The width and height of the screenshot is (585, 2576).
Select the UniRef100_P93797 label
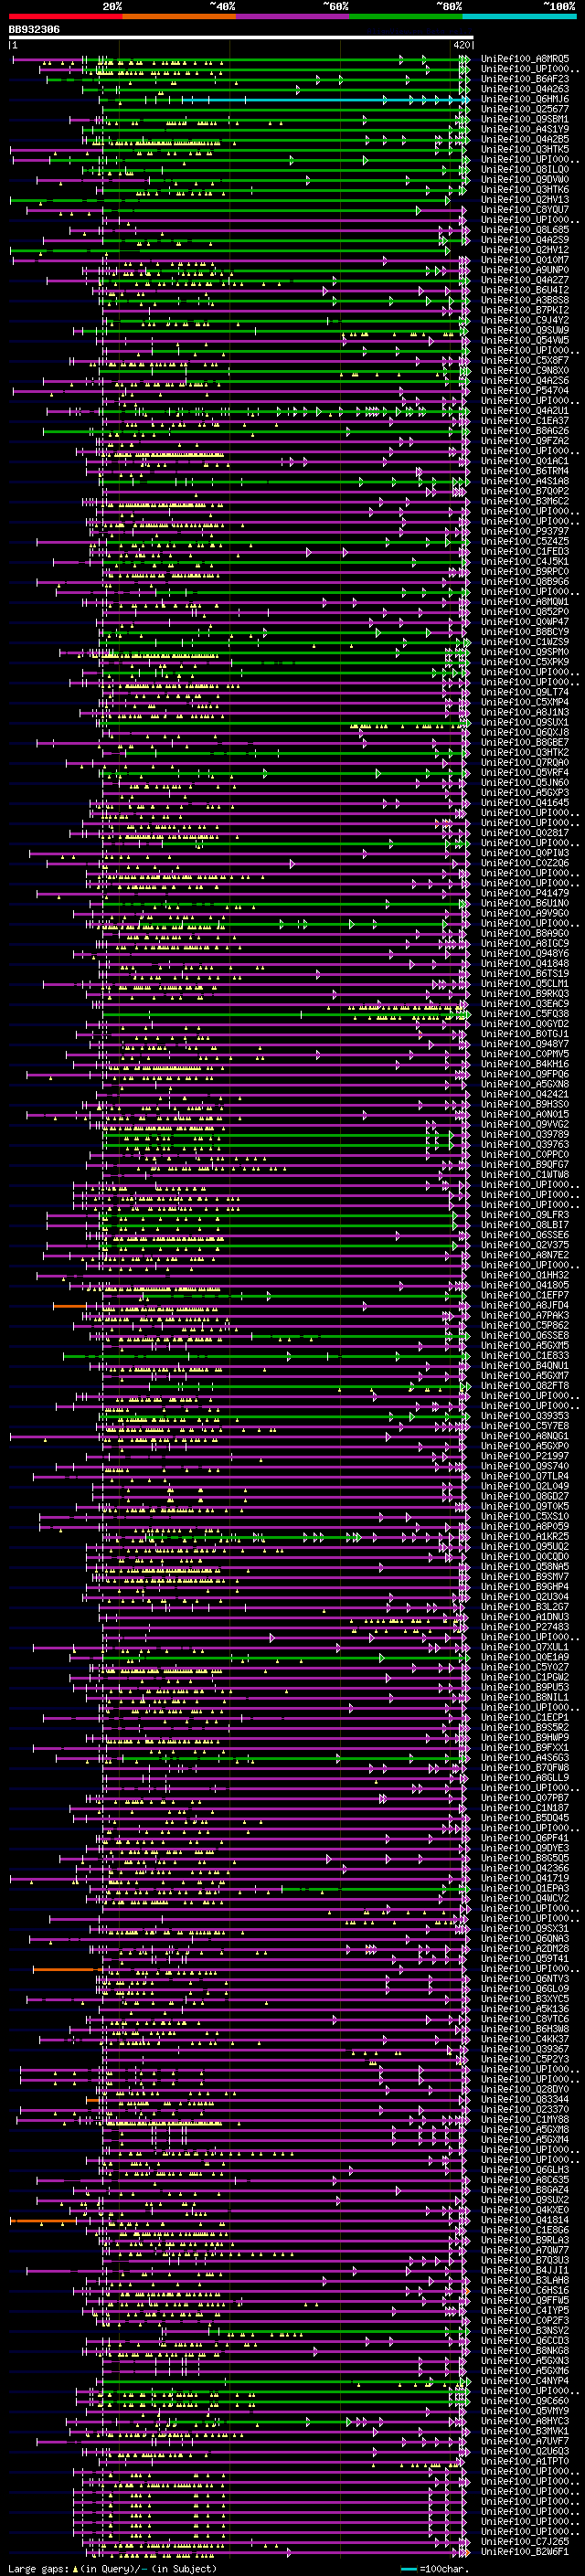pos(525,531)
